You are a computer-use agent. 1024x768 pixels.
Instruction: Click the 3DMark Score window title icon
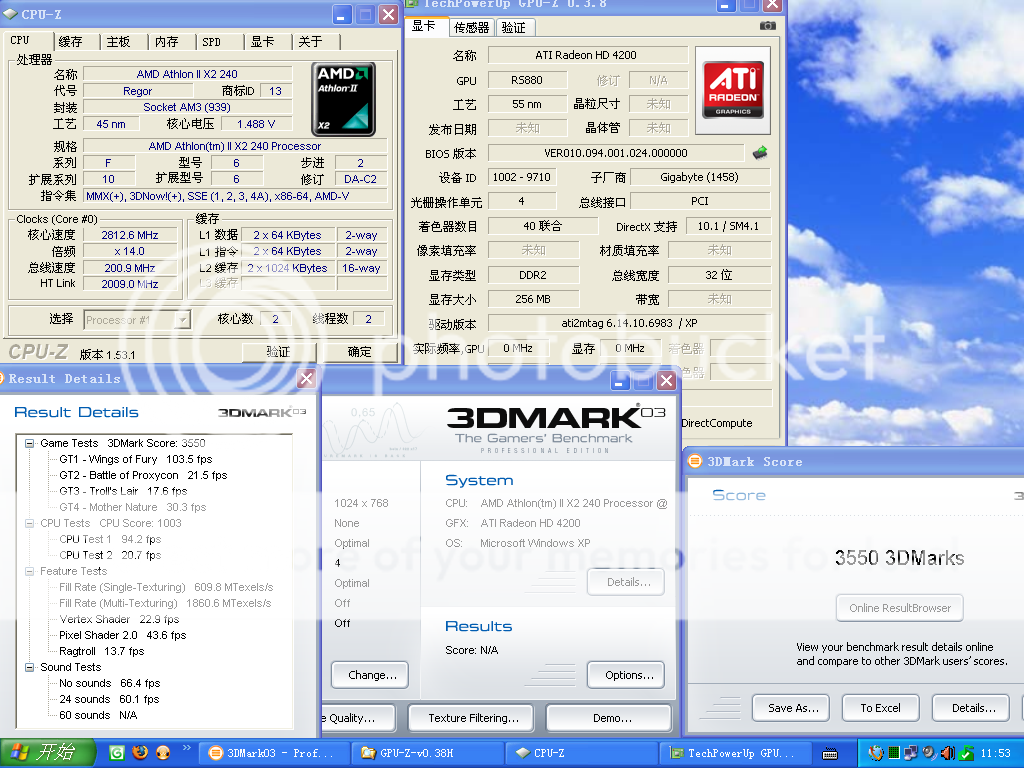(695, 461)
